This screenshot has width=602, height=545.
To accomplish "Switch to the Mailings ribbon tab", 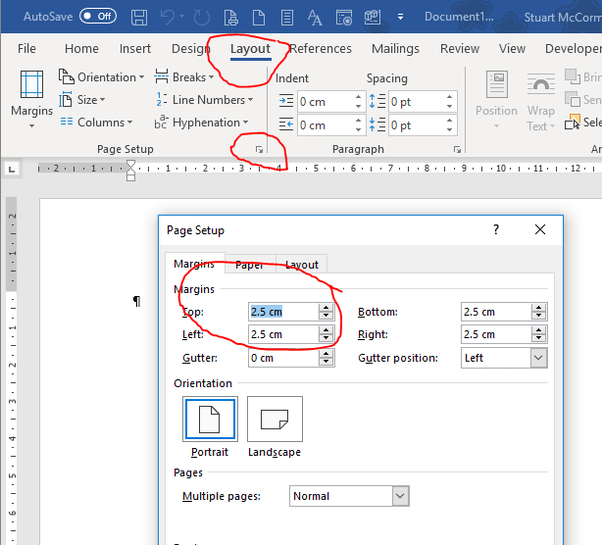I will (x=395, y=49).
